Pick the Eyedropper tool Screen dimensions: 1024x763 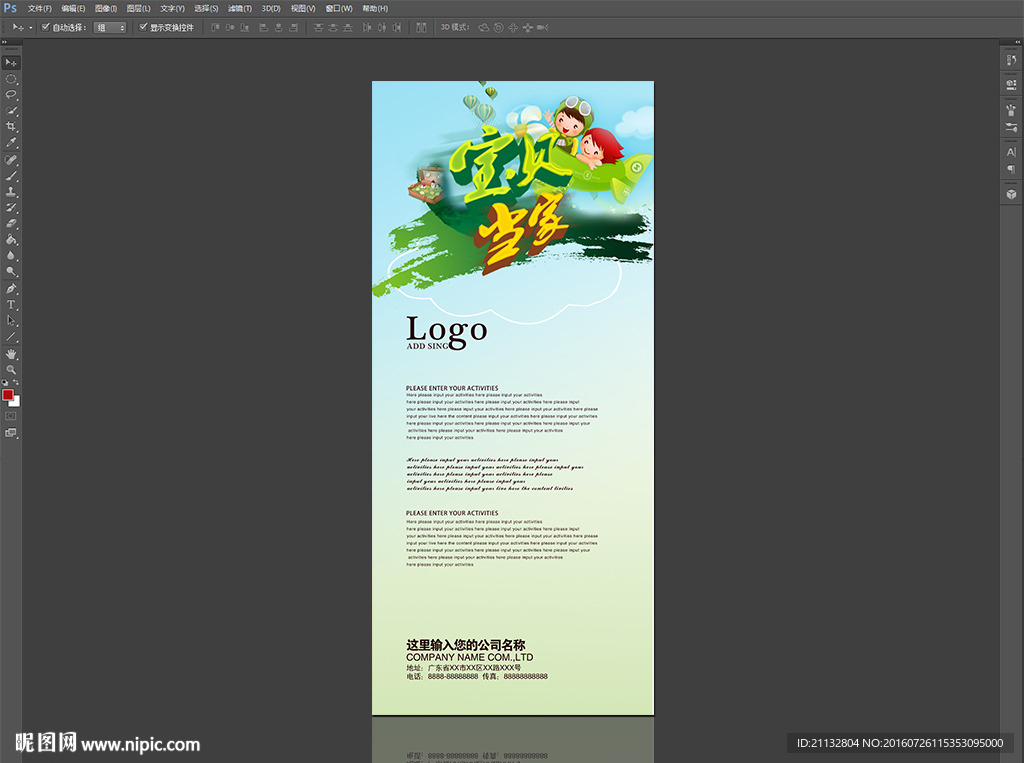(x=12, y=143)
